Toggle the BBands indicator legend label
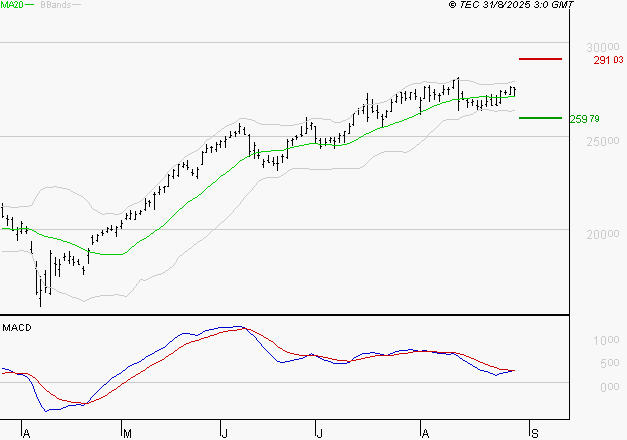The width and height of the screenshot is (627, 440). (x=55, y=5)
